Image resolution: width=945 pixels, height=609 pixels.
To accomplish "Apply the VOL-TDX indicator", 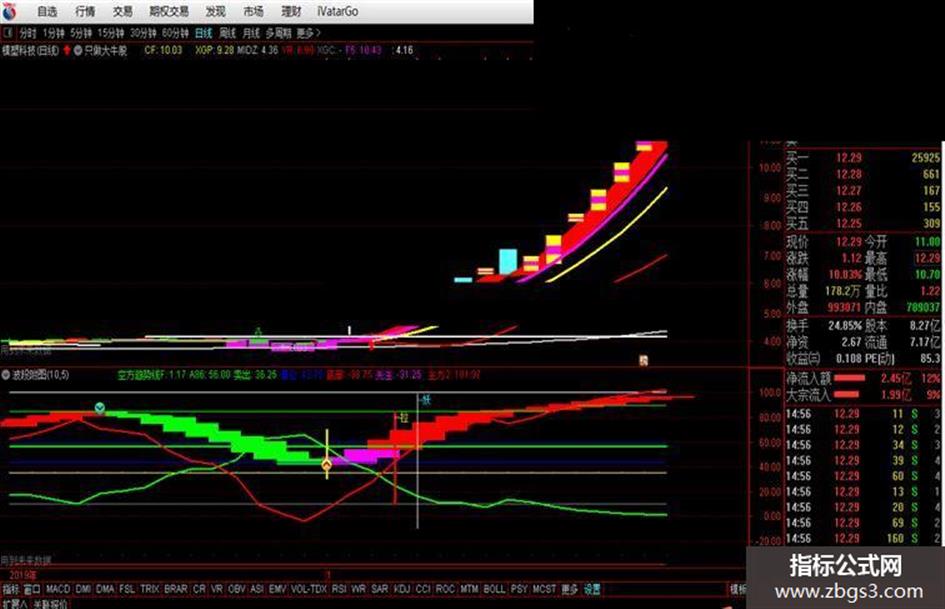I will click(309, 589).
